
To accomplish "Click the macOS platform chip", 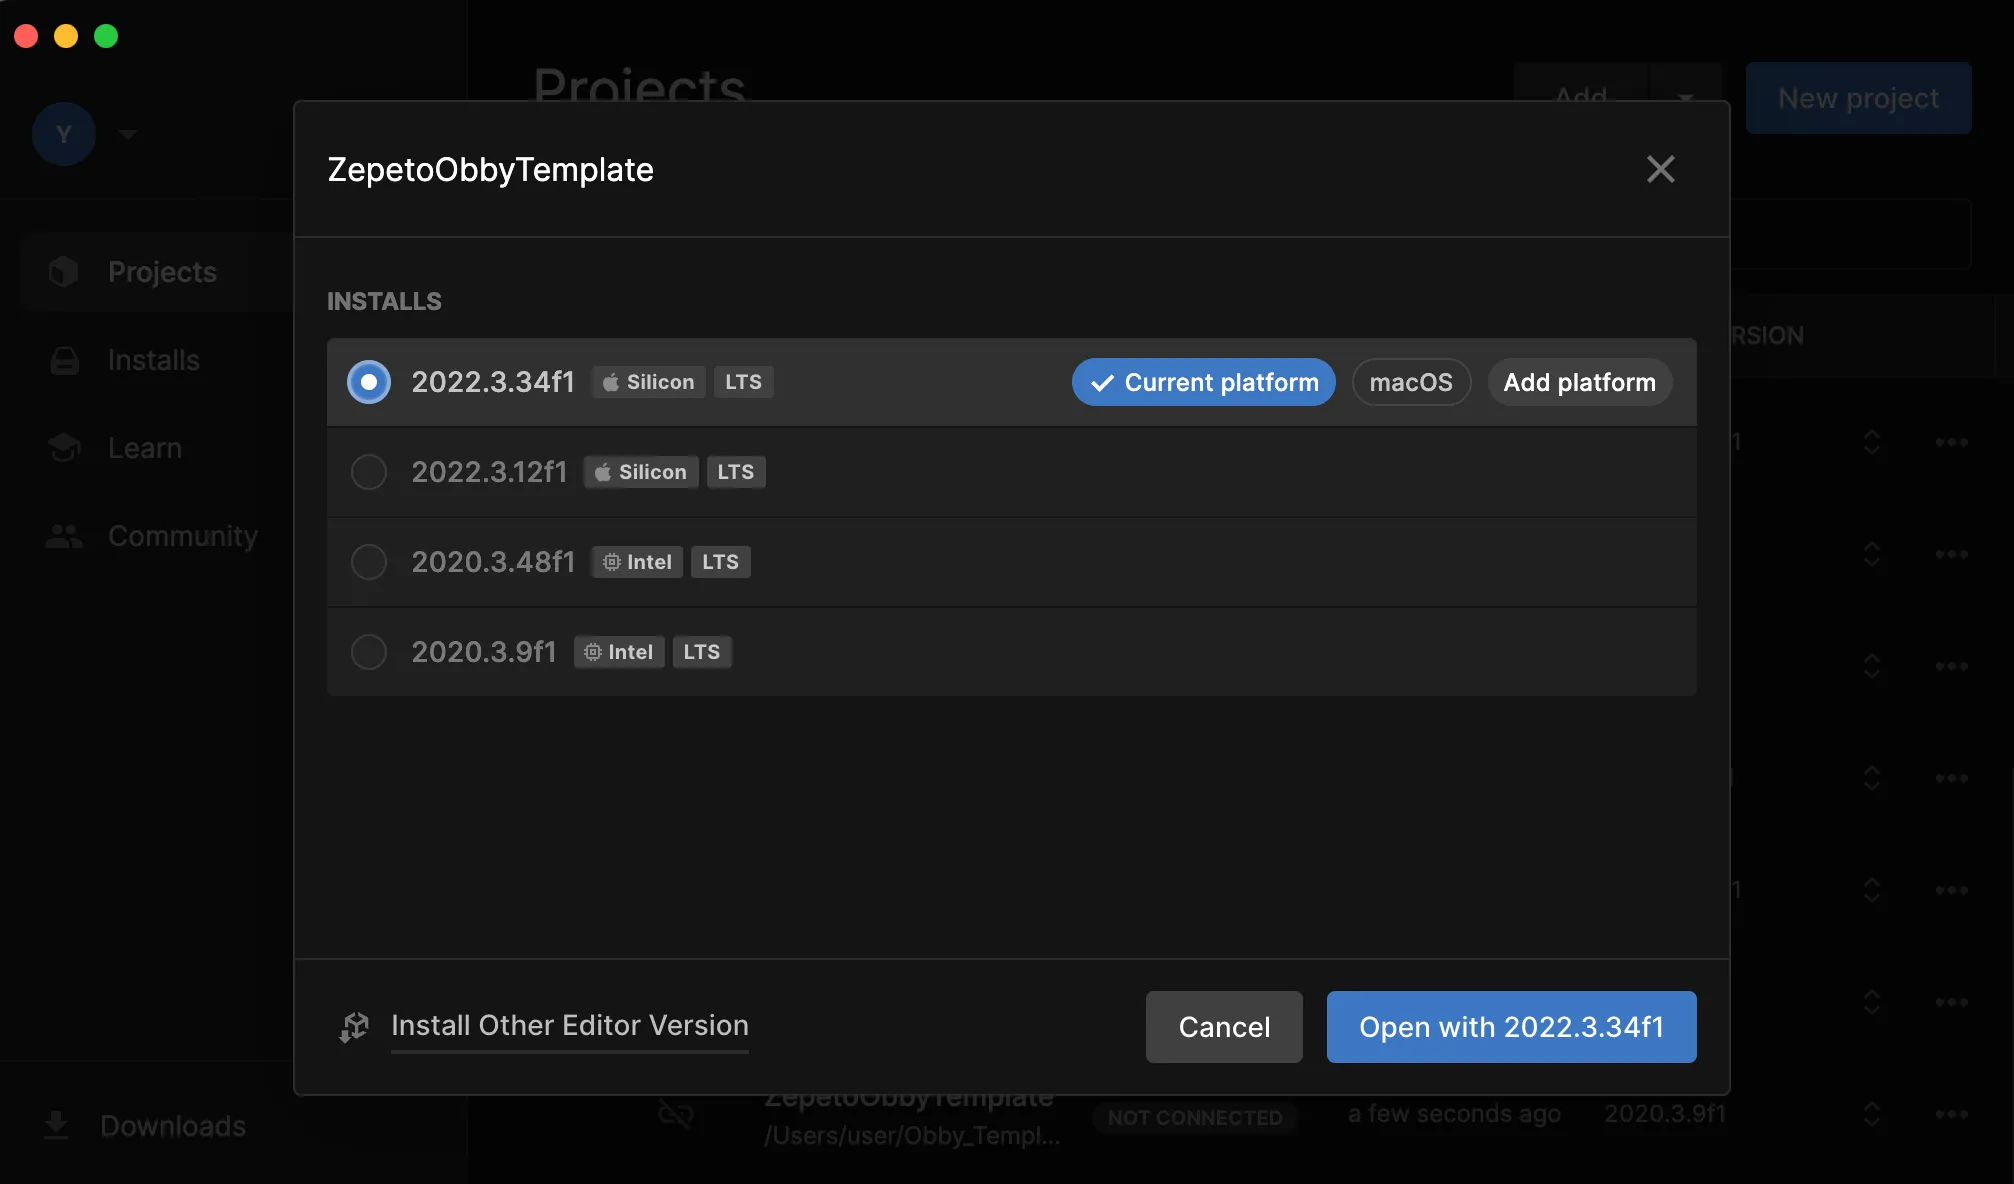I will pyautogui.click(x=1411, y=382).
